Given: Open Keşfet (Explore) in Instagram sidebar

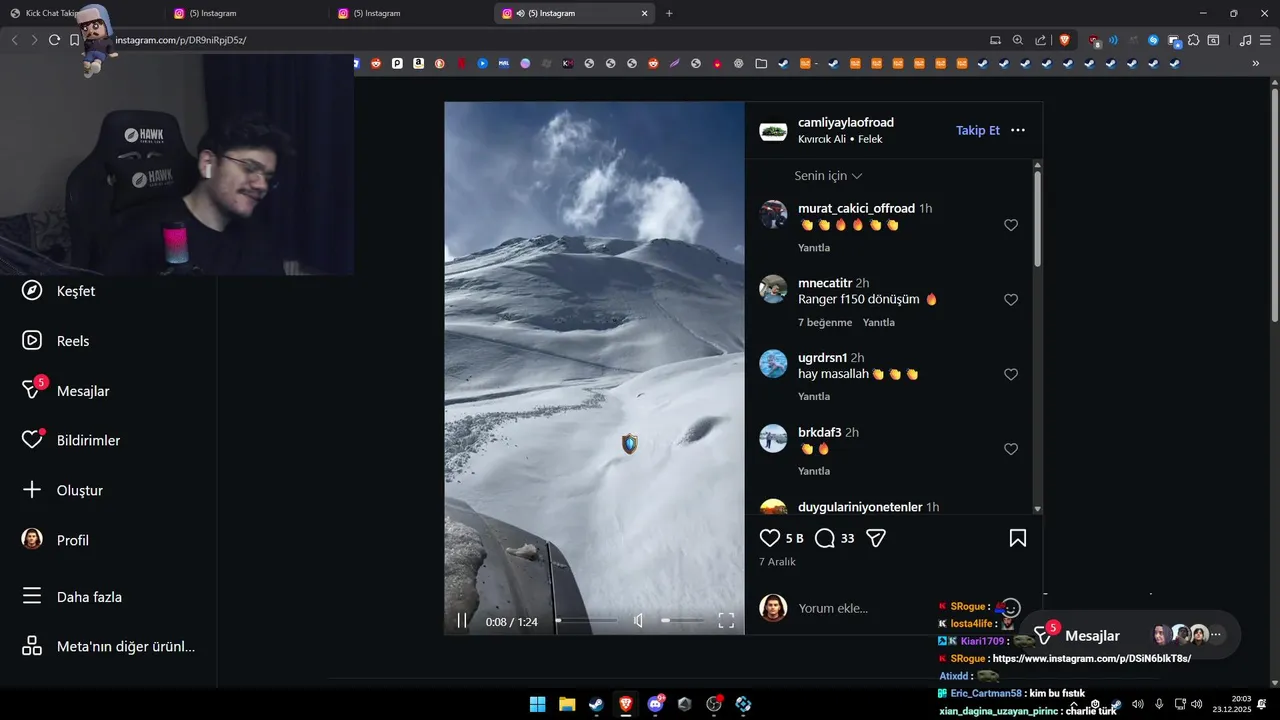Looking at the screenshot, I should pyautogui.click(x=60, y=291).
